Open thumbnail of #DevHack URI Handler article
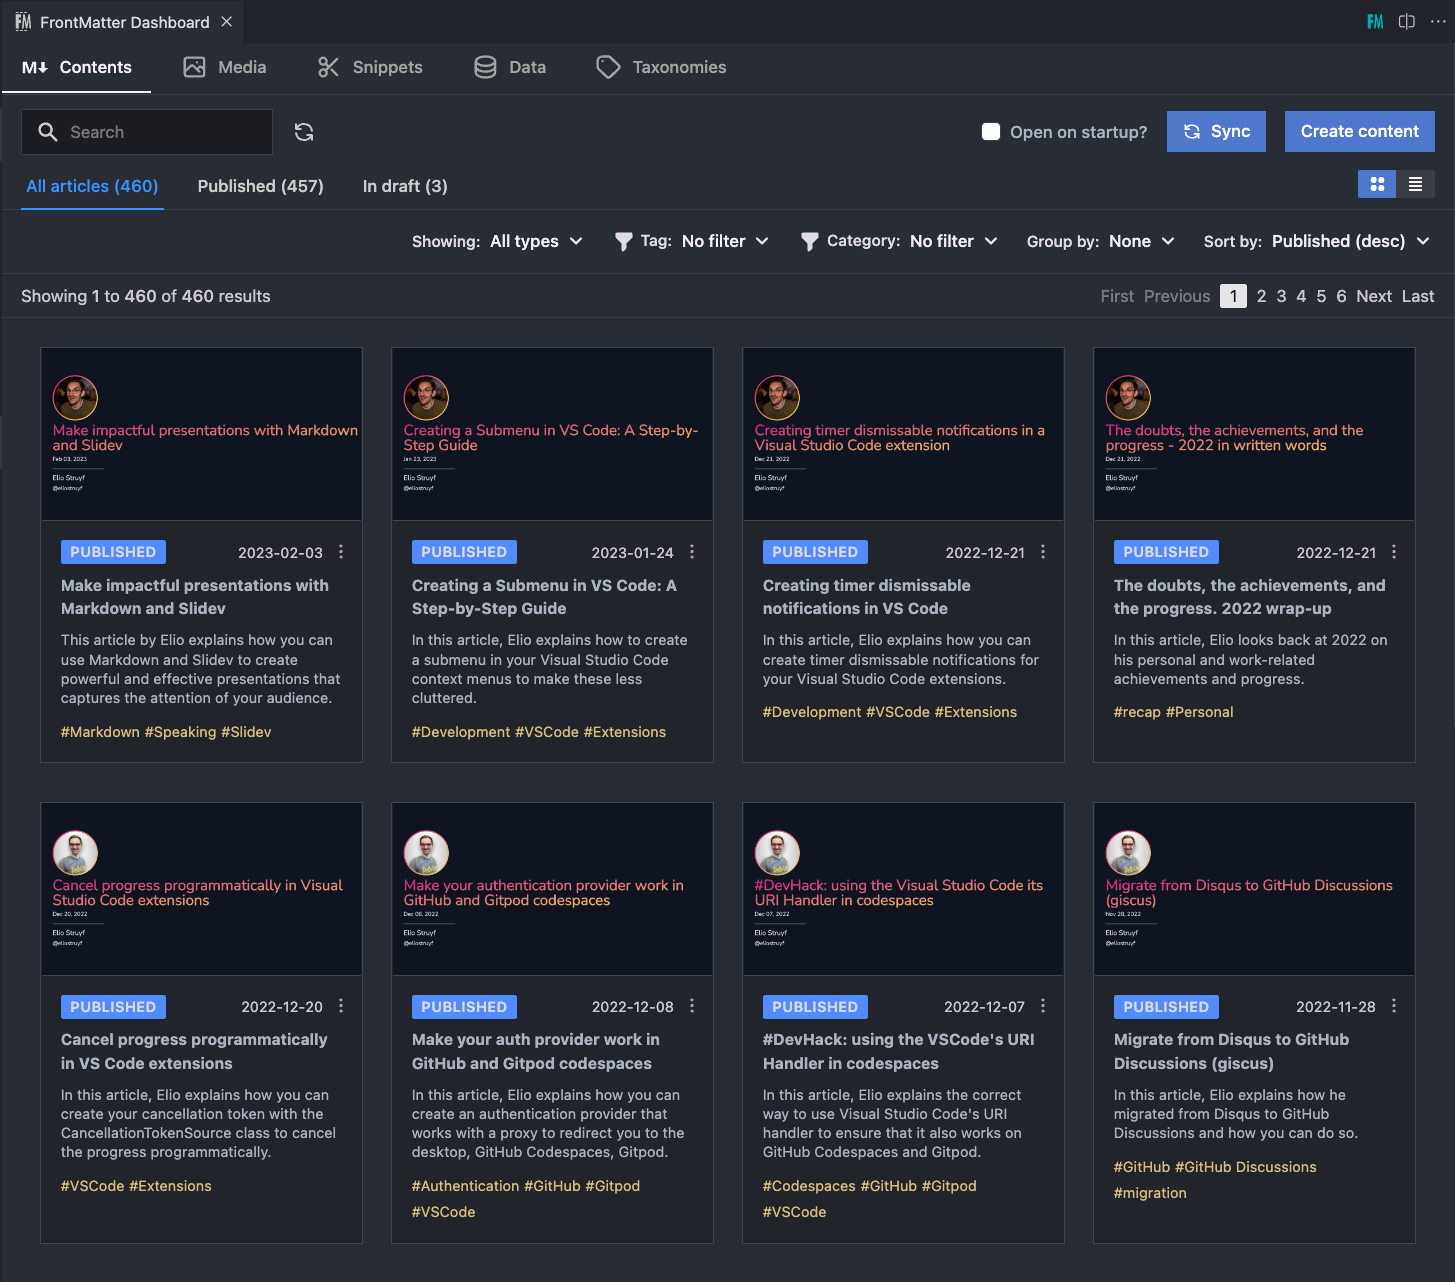This screenshot has width=1455, height=1282. [x=903, y=889]
